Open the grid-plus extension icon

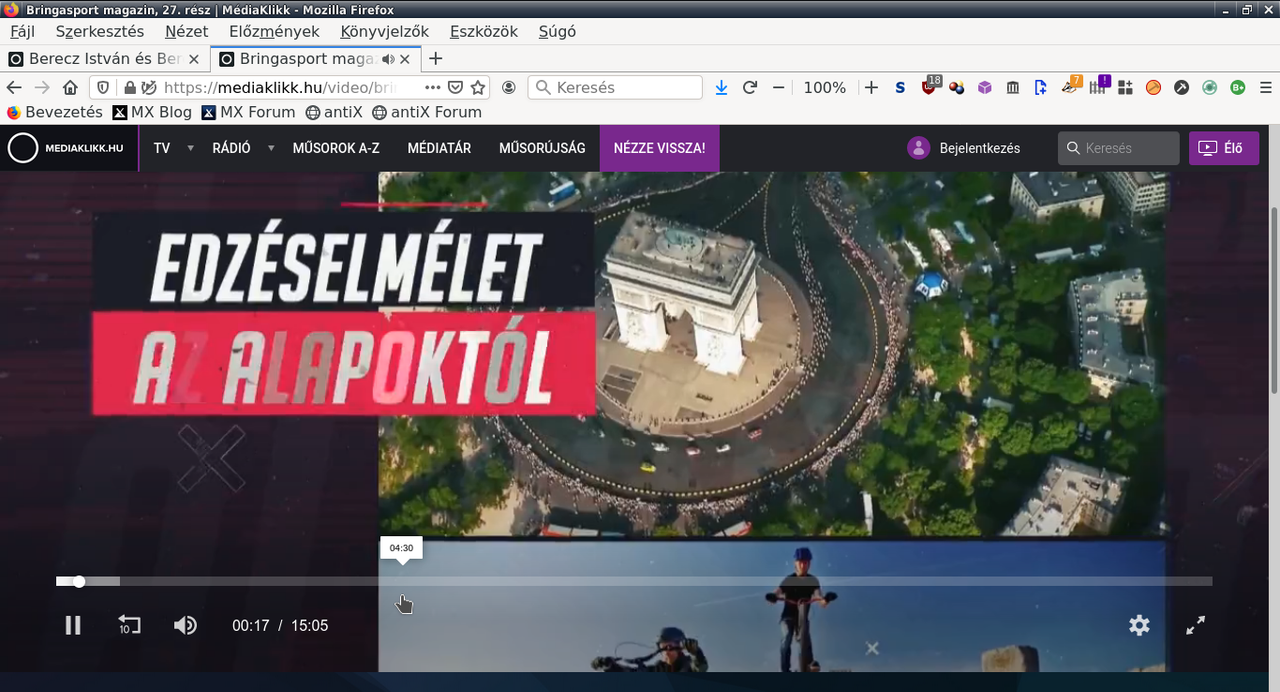click(x=1125, y=87)
